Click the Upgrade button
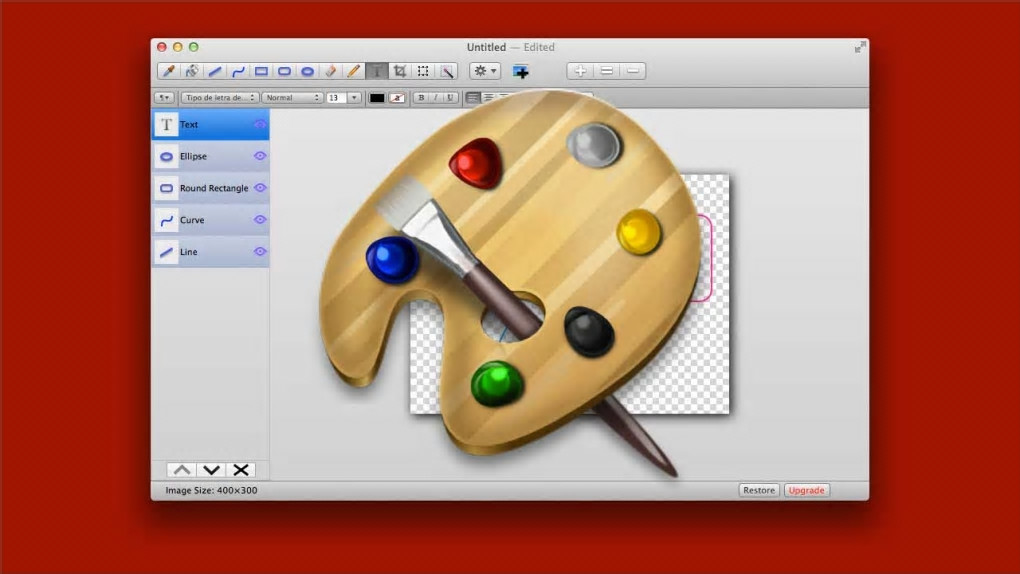The height and width of the screenshot is (574, 1020). (x=807, y=490)
